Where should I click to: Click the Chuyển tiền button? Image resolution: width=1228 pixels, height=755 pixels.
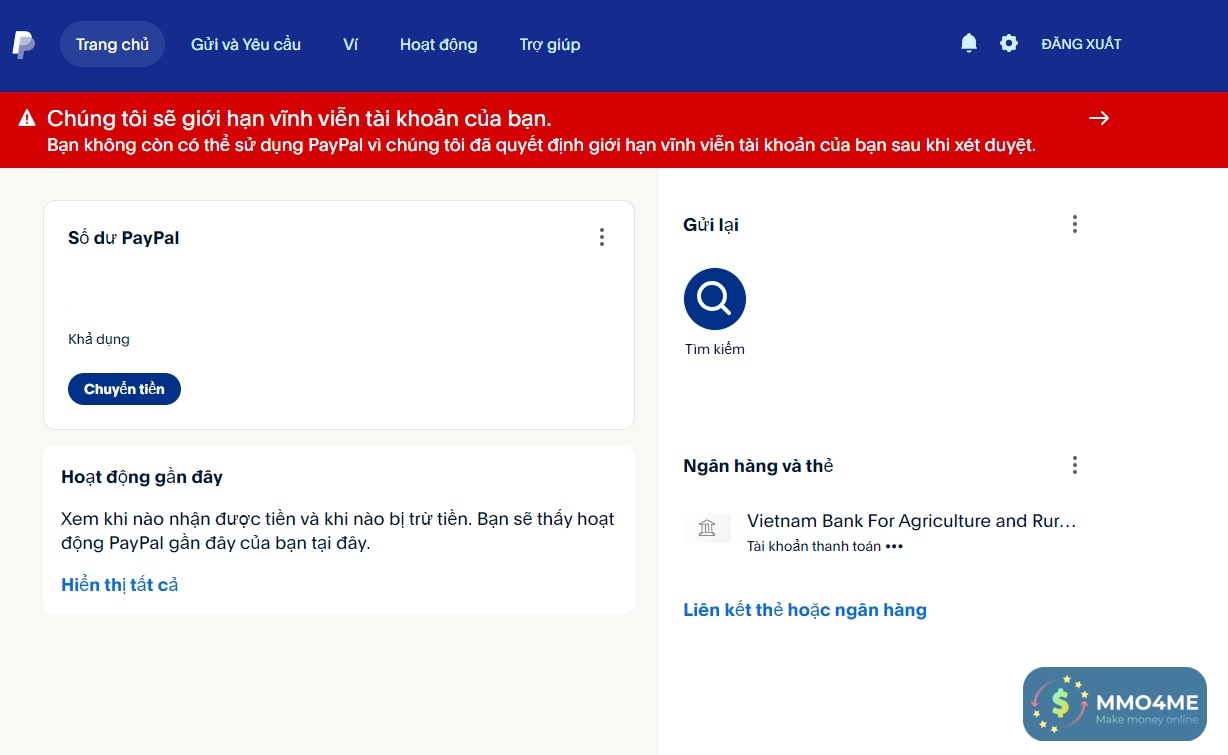tap(124, 389)
